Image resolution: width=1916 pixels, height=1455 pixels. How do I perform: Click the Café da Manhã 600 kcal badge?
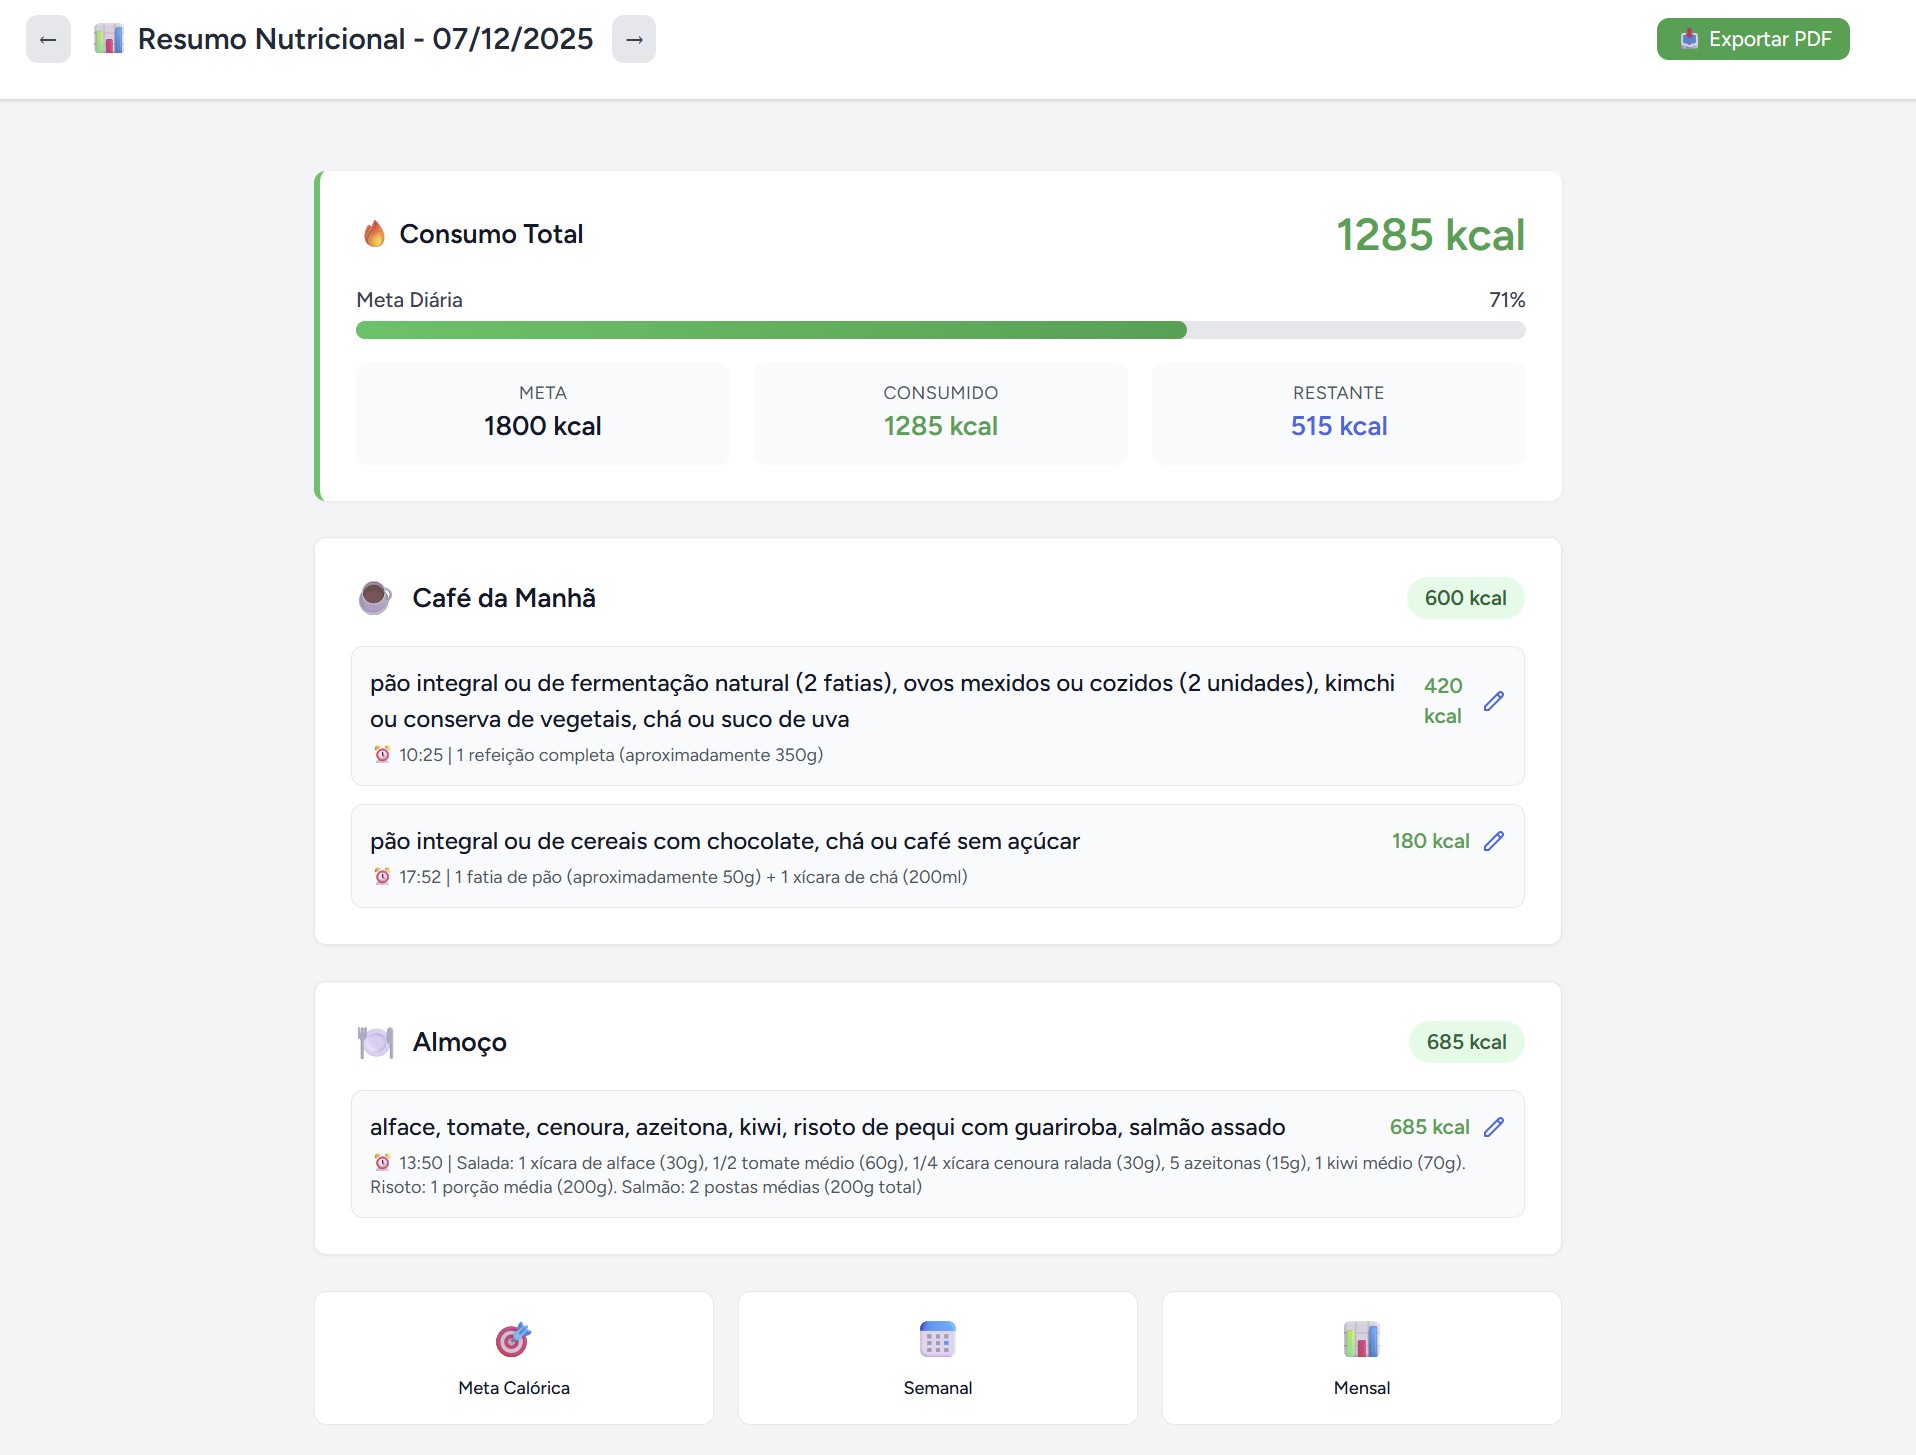pos(1465,598)
